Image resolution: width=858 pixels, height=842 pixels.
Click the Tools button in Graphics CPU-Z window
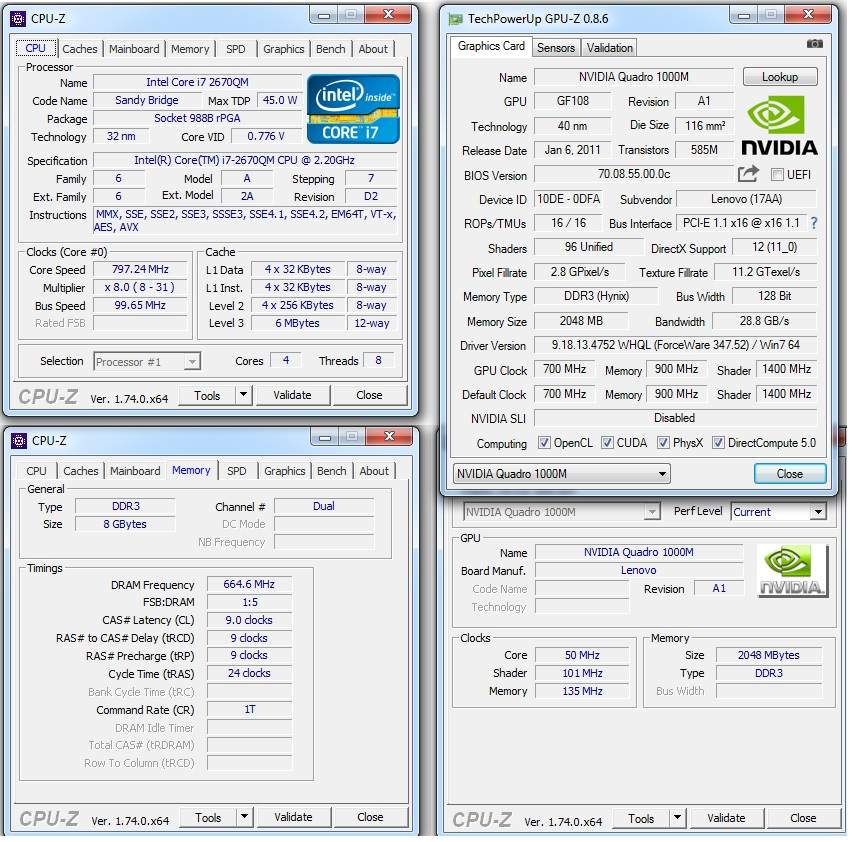(641, 818)
